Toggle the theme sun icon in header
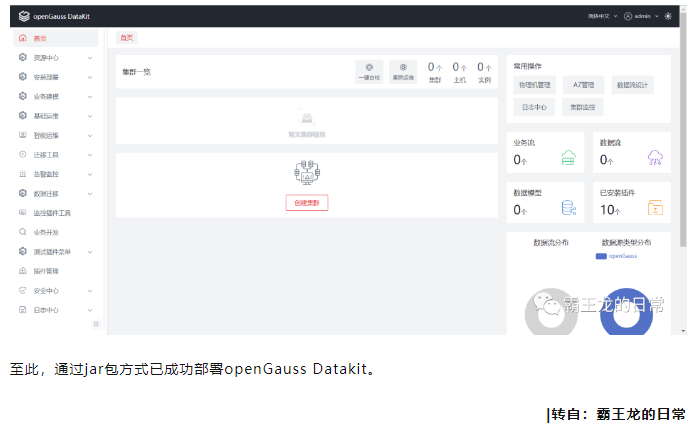Image resolution: width=693 pixels, height=443 pixels. tap(668, 16)
